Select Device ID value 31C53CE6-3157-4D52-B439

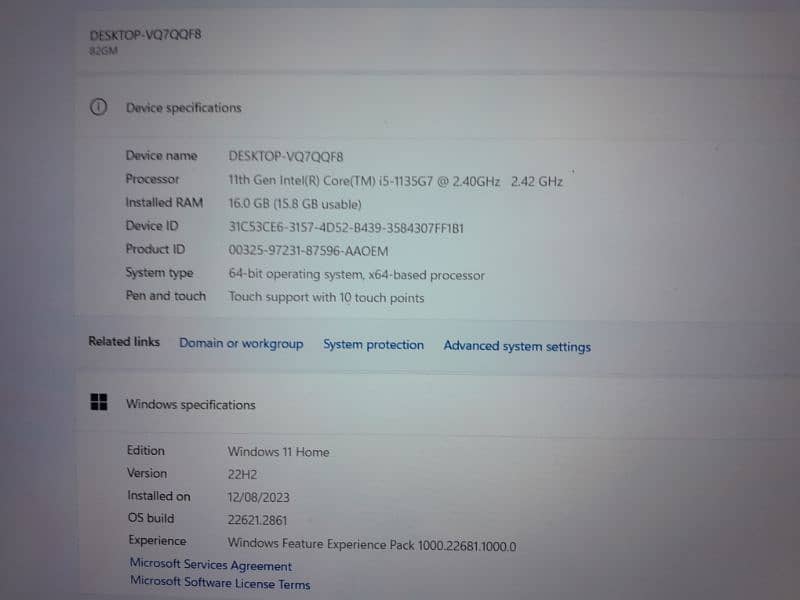[x=346, y=227]
